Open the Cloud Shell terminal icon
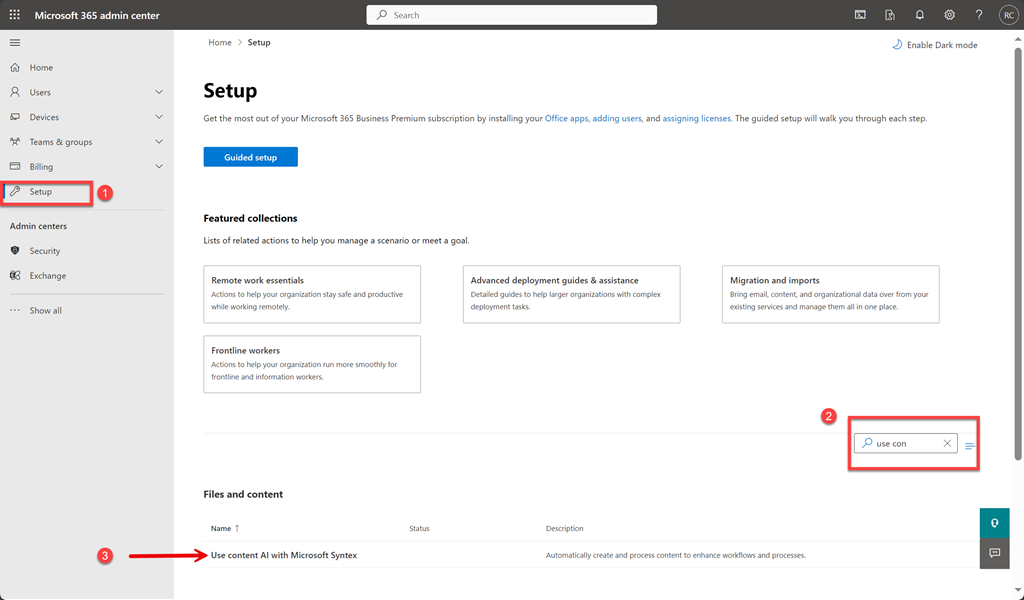 [x=860, y=15]
